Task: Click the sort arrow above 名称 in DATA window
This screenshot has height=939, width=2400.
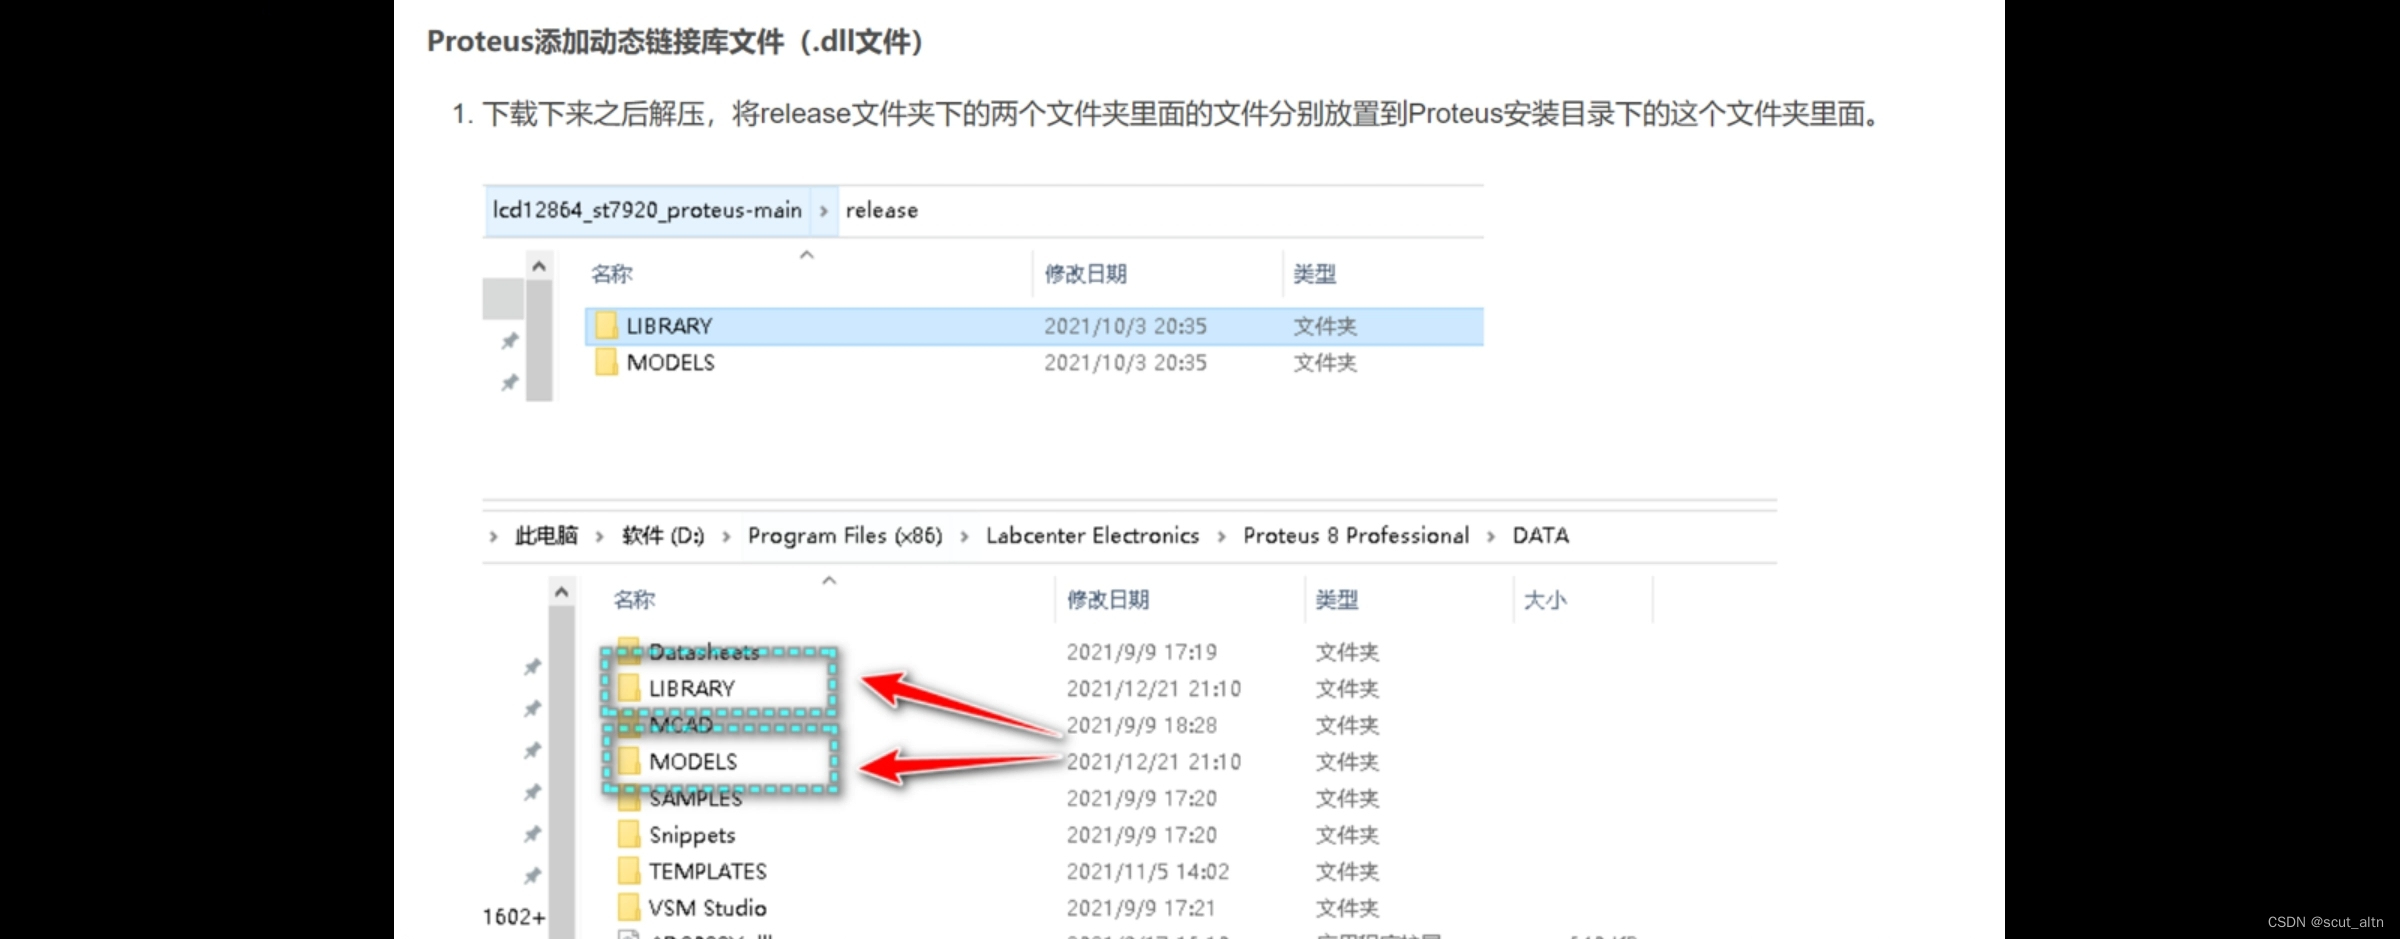Action: [x=829, y=580]
